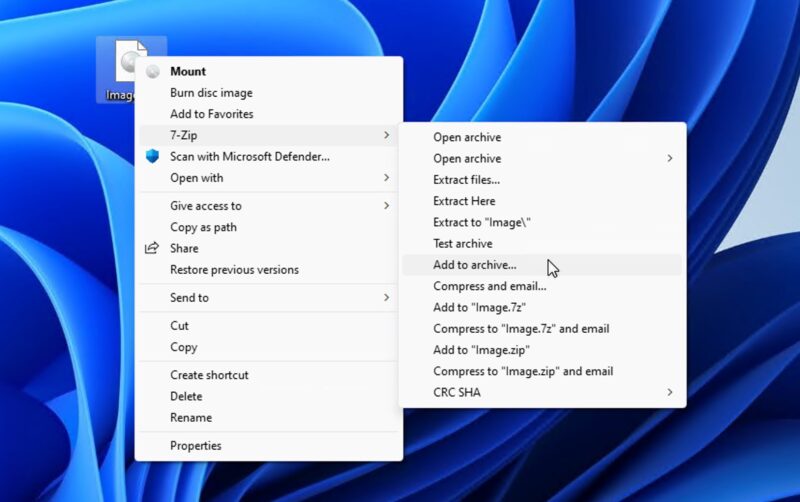Select Add to "Image.7z"
The width and height of the screenshot is (800, 502).
(542, 307)
